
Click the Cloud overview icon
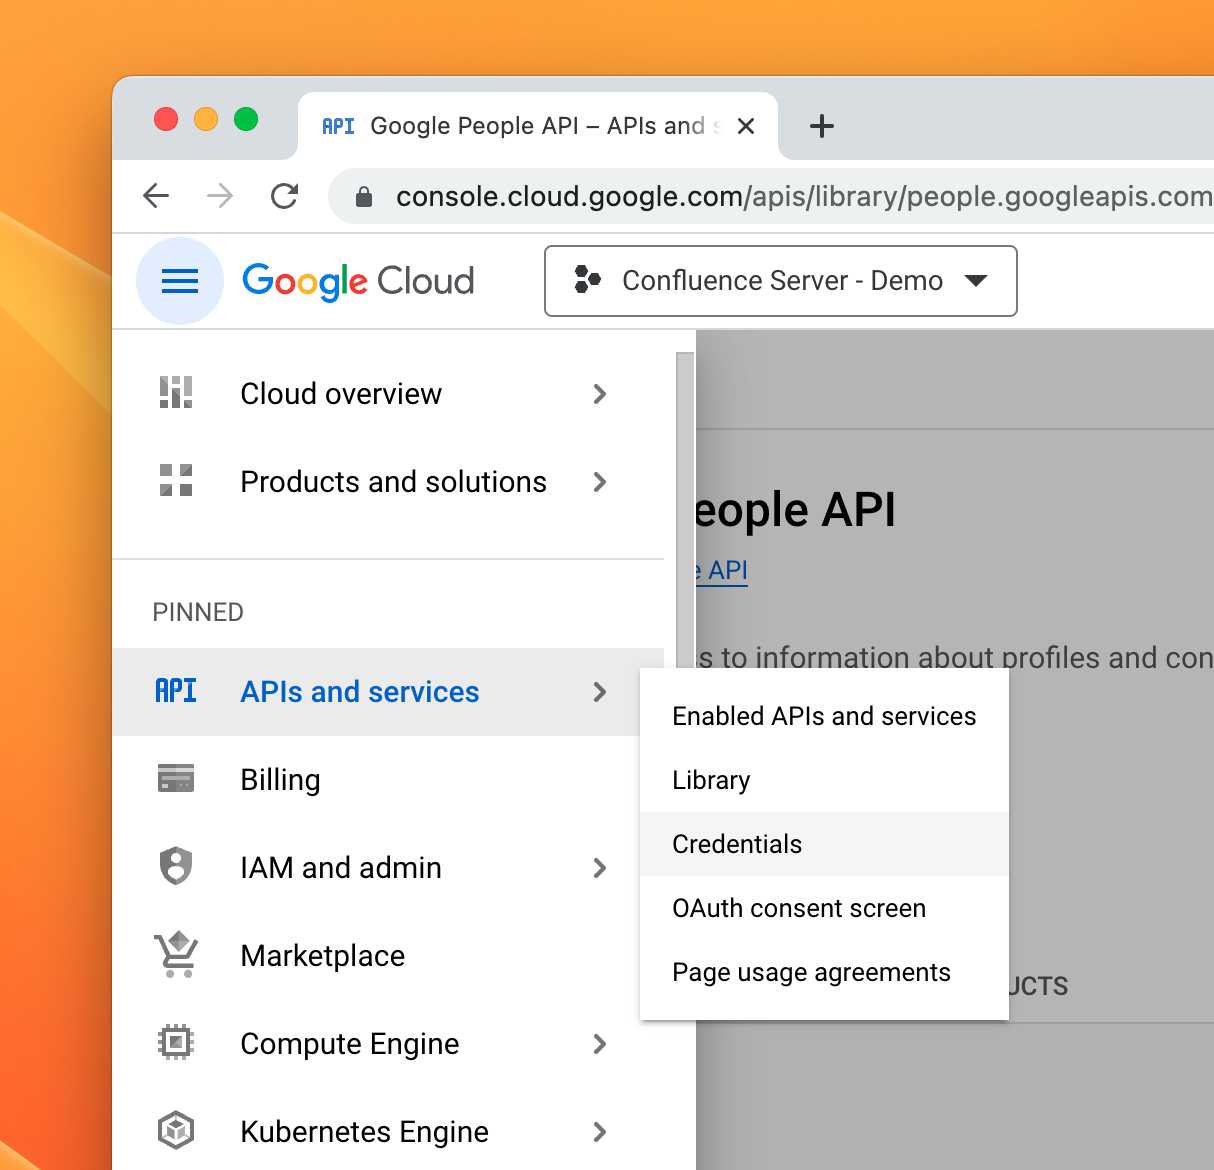176,393
